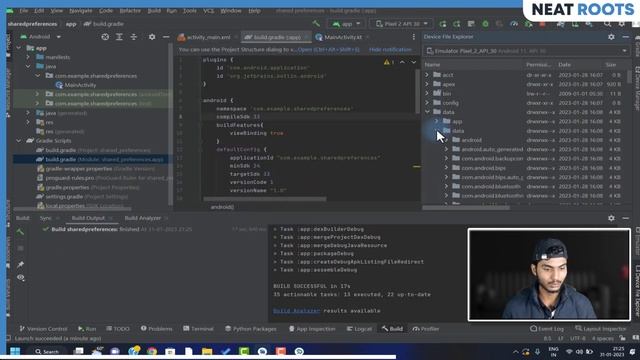The height and width of the screenshot is (360, 640).
Task: Open the Problems tool window
Action: 156,329
